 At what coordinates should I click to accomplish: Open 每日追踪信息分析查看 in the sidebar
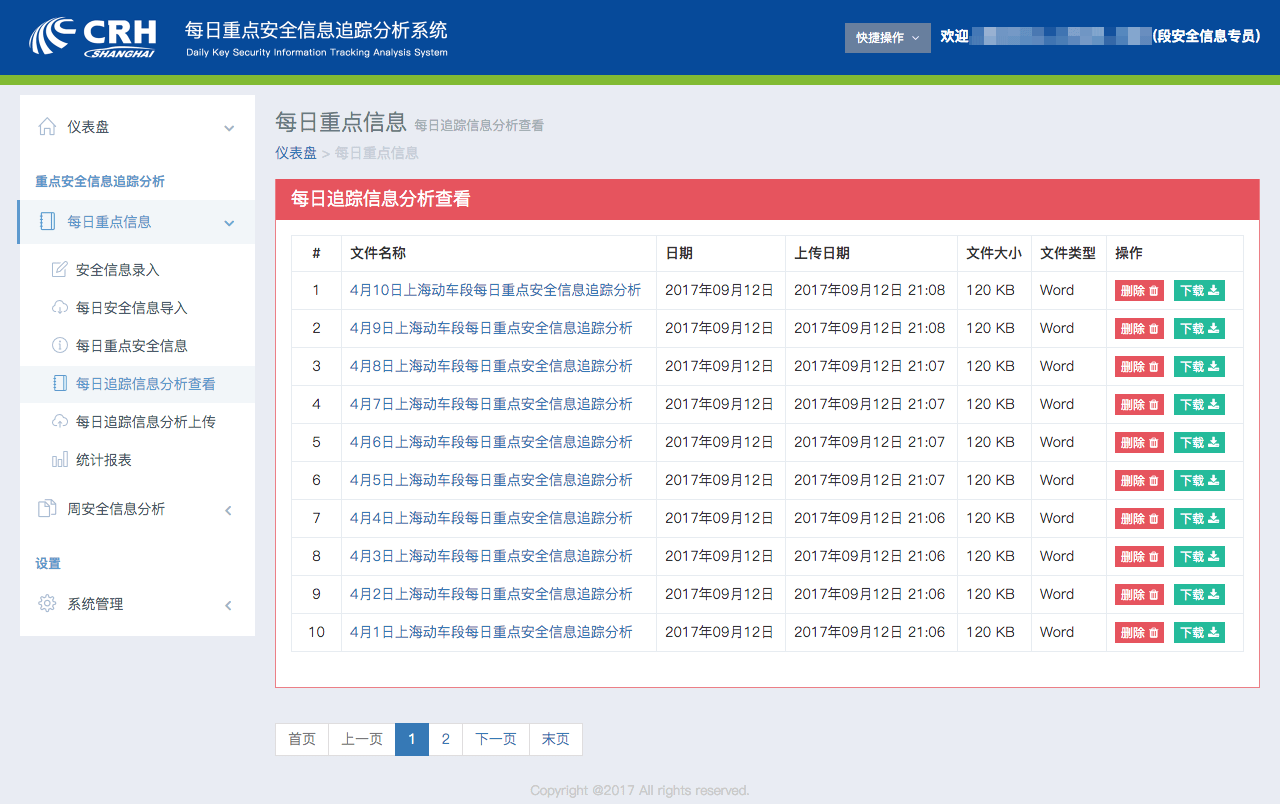(x=145, y=384)
